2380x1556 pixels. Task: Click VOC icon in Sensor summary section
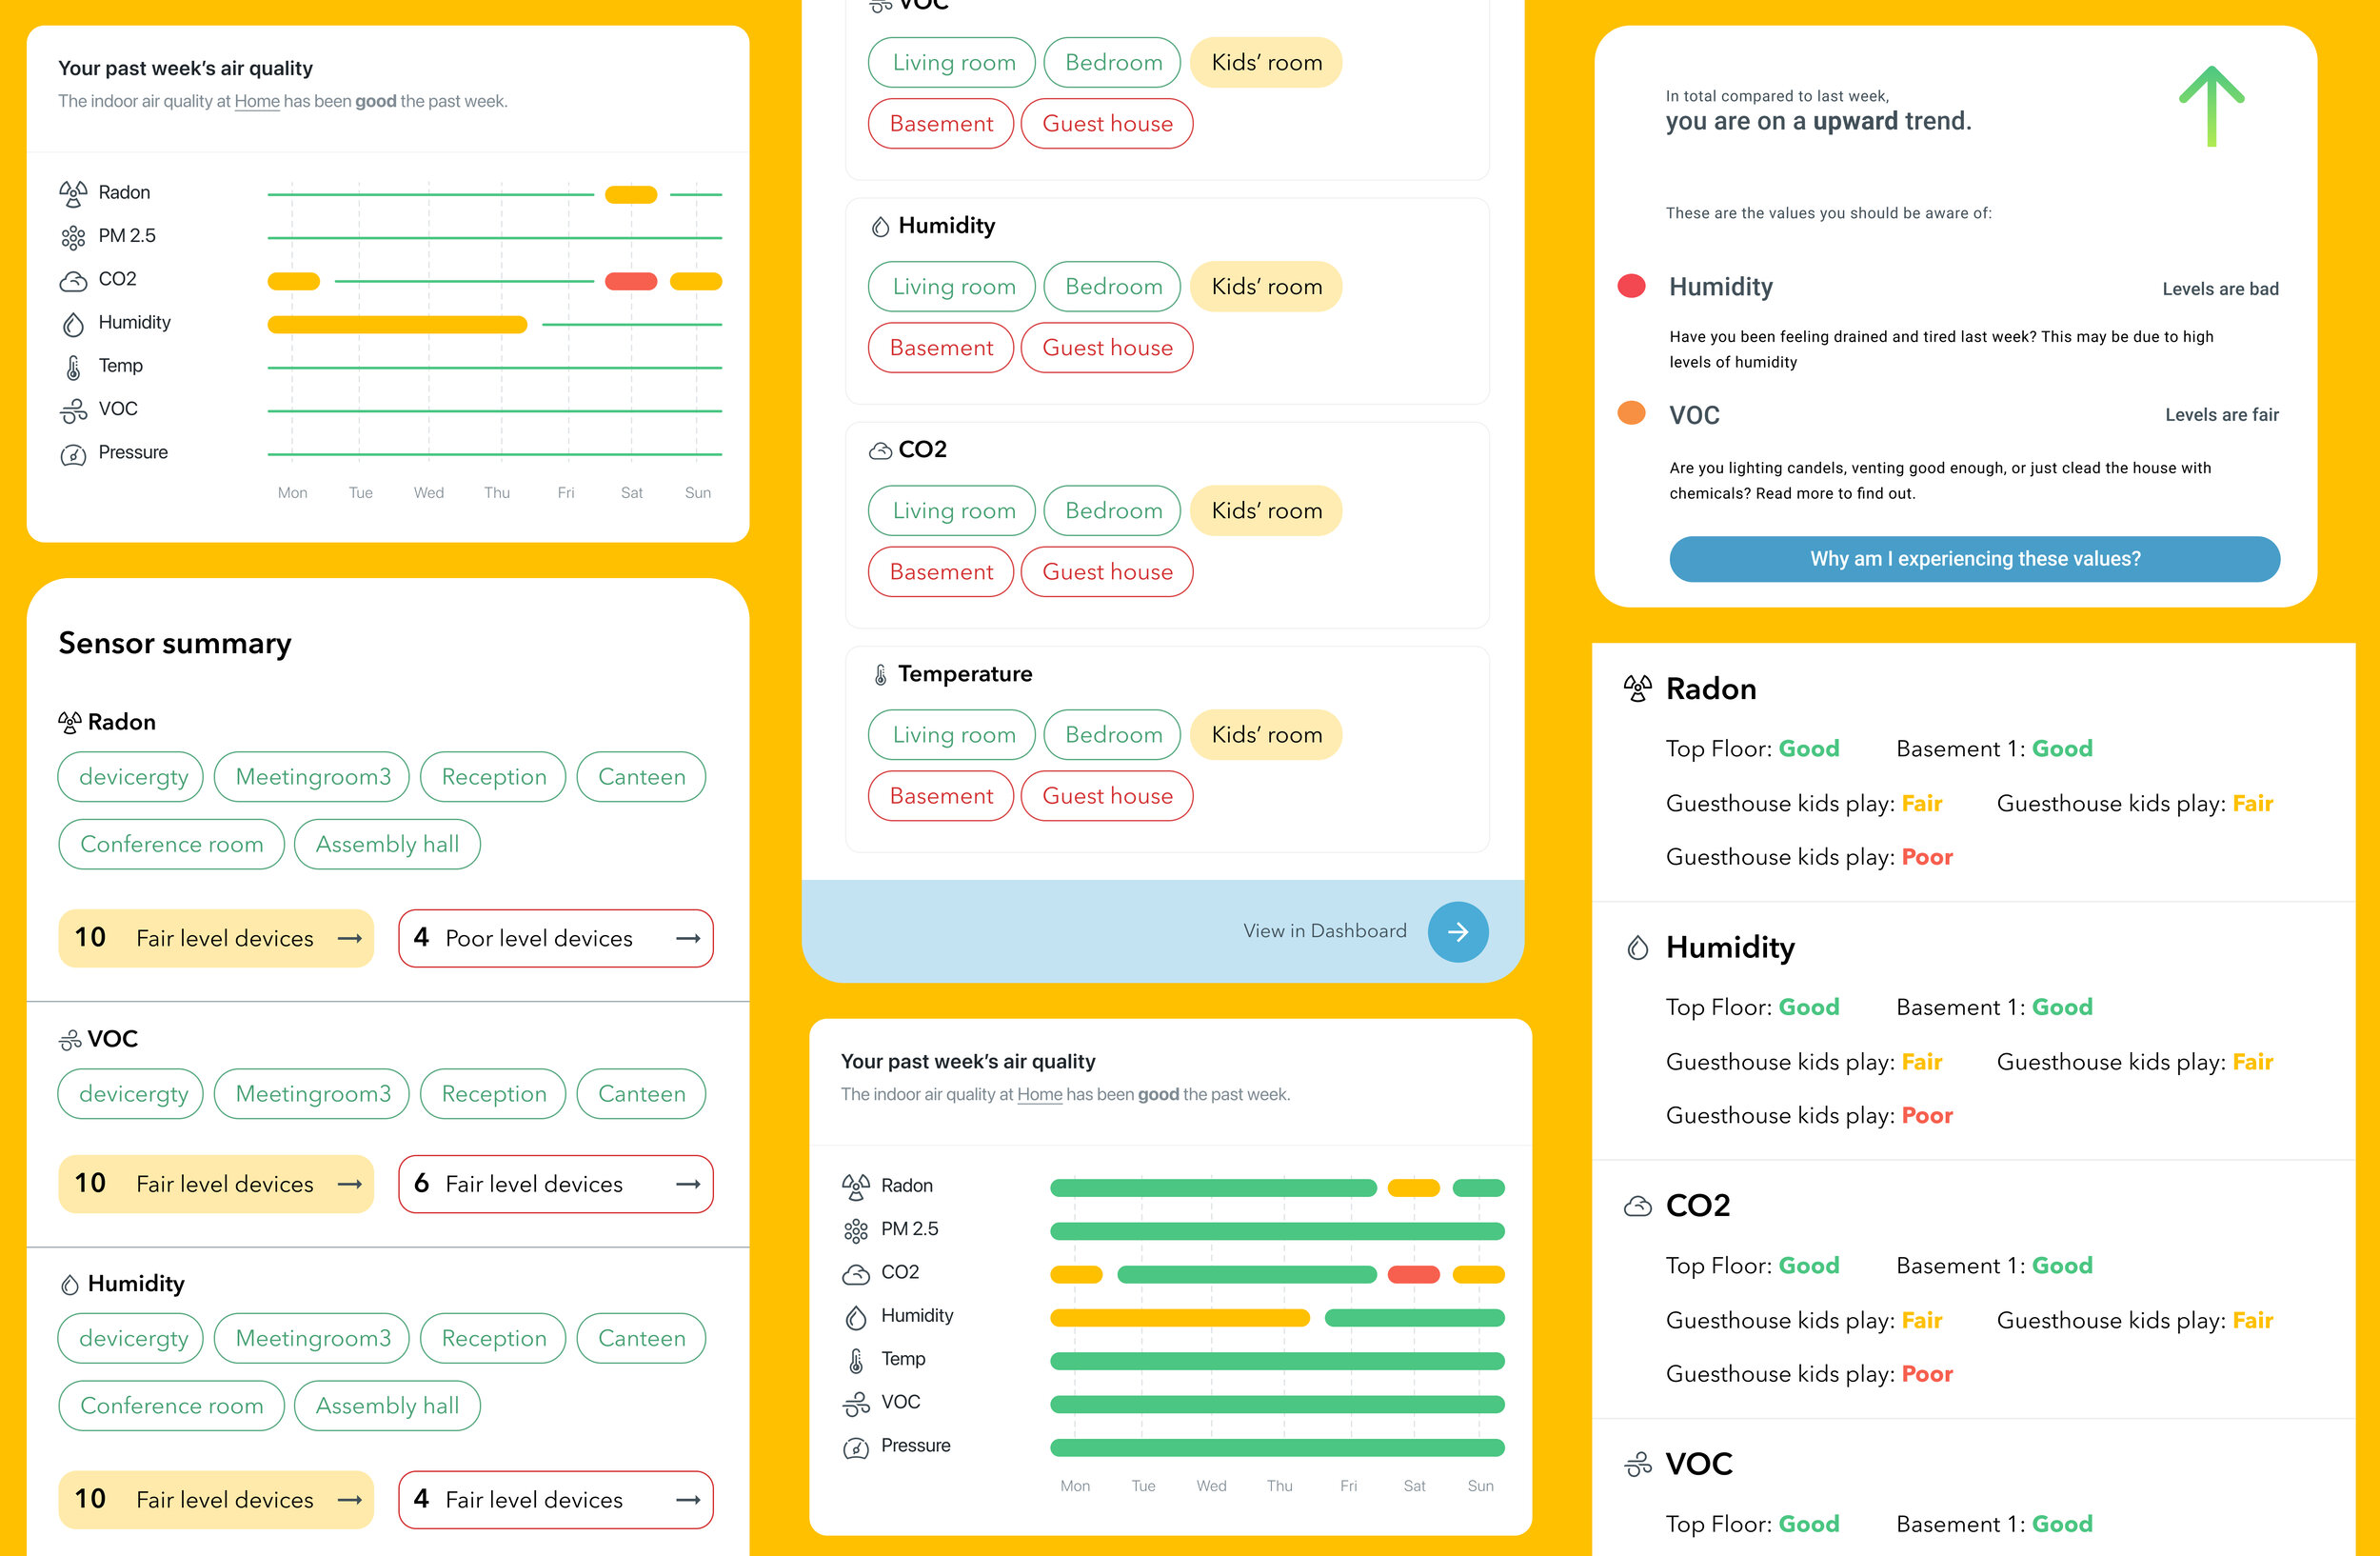pos(70,1040)
